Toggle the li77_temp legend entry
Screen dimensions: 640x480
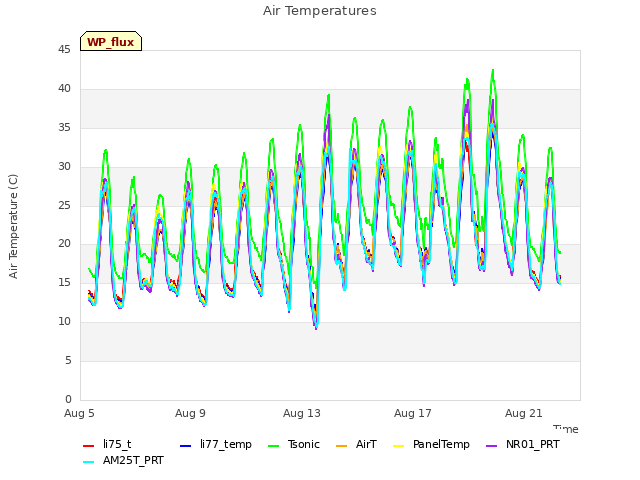click(216, 444)
